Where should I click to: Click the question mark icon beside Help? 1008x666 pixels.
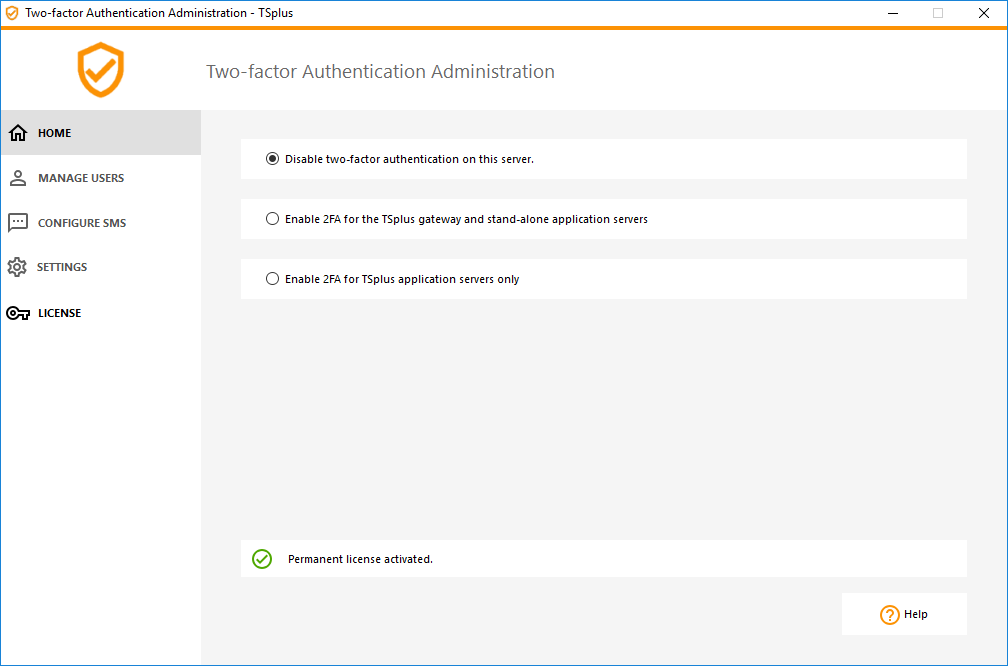click(x=890, y=614)
